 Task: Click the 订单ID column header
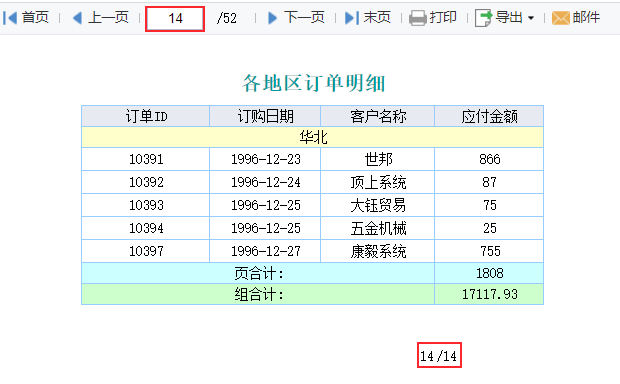pos(146,116)
